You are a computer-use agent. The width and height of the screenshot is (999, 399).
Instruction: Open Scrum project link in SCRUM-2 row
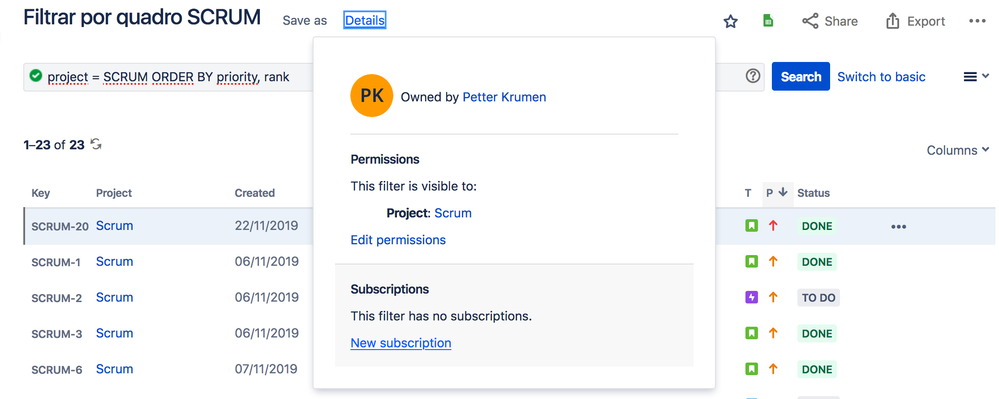(x=115, y=297)
